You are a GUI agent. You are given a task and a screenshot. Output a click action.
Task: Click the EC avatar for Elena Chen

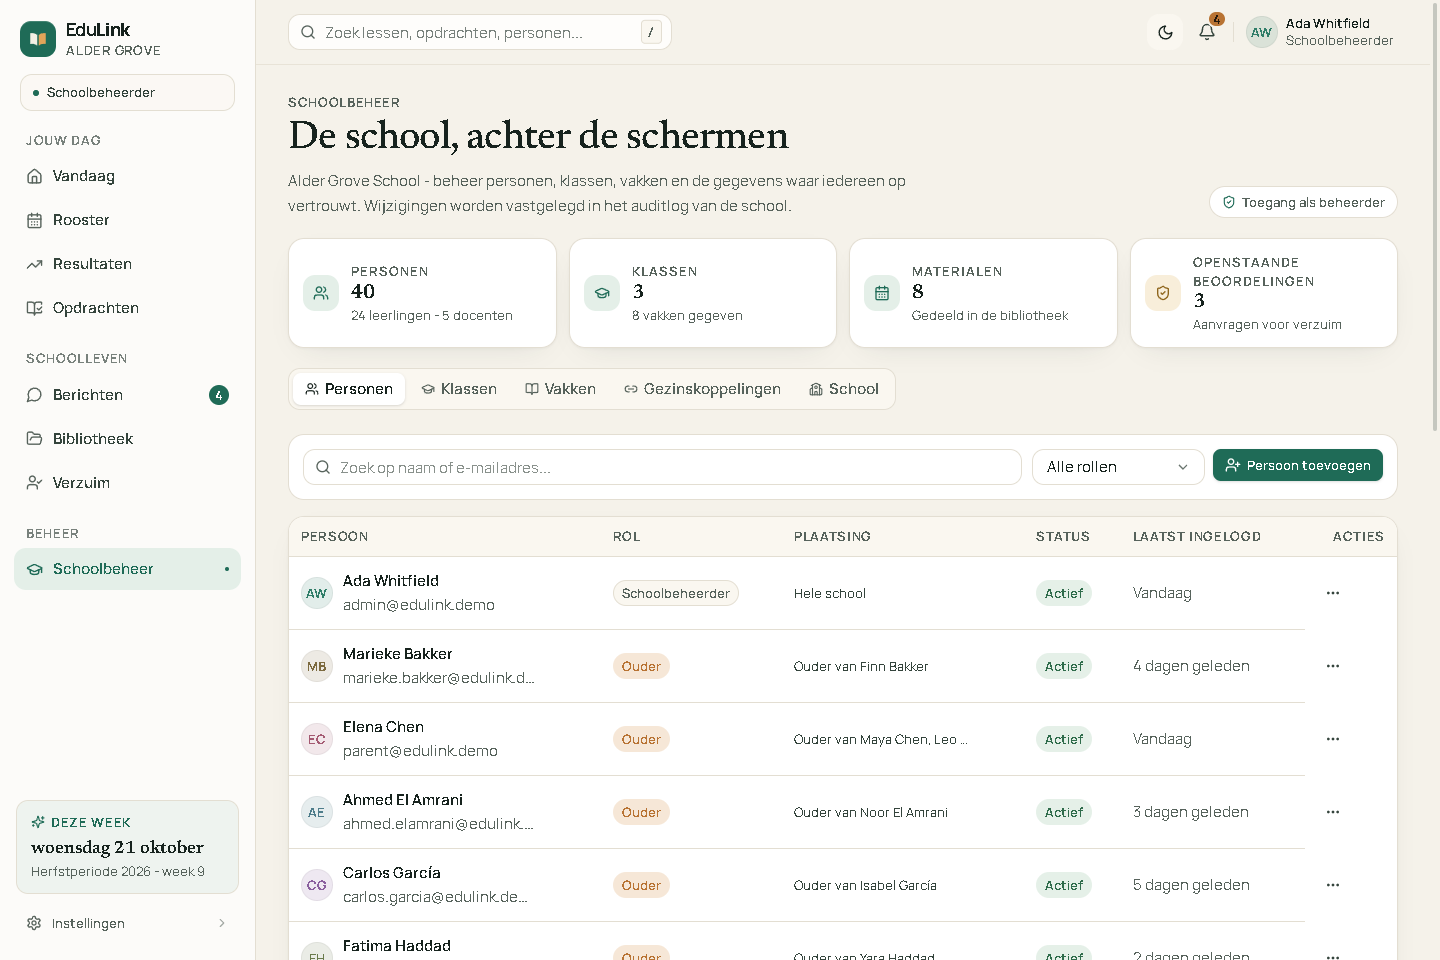317,739
